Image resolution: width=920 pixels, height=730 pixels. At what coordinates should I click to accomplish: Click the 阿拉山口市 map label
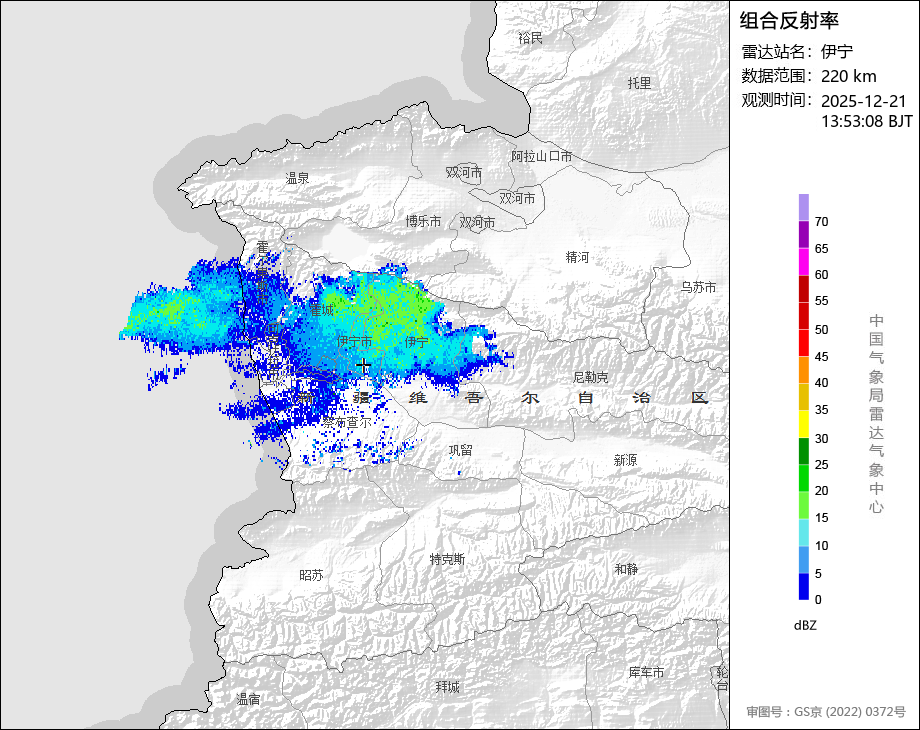click(542, 156)
